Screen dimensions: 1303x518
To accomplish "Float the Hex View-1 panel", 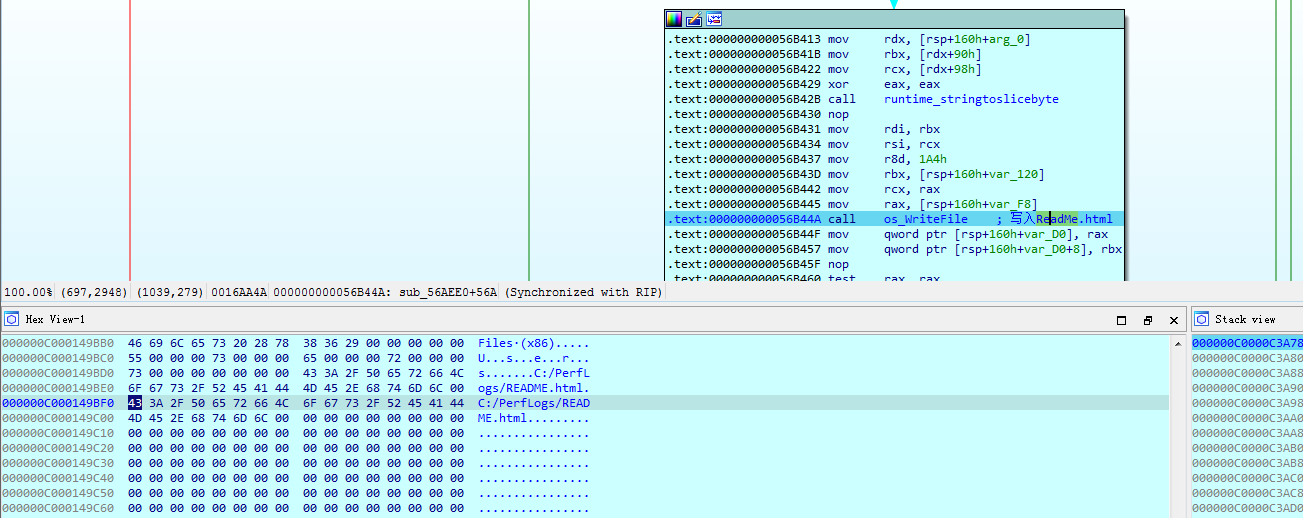I will tap(1148, 320).
